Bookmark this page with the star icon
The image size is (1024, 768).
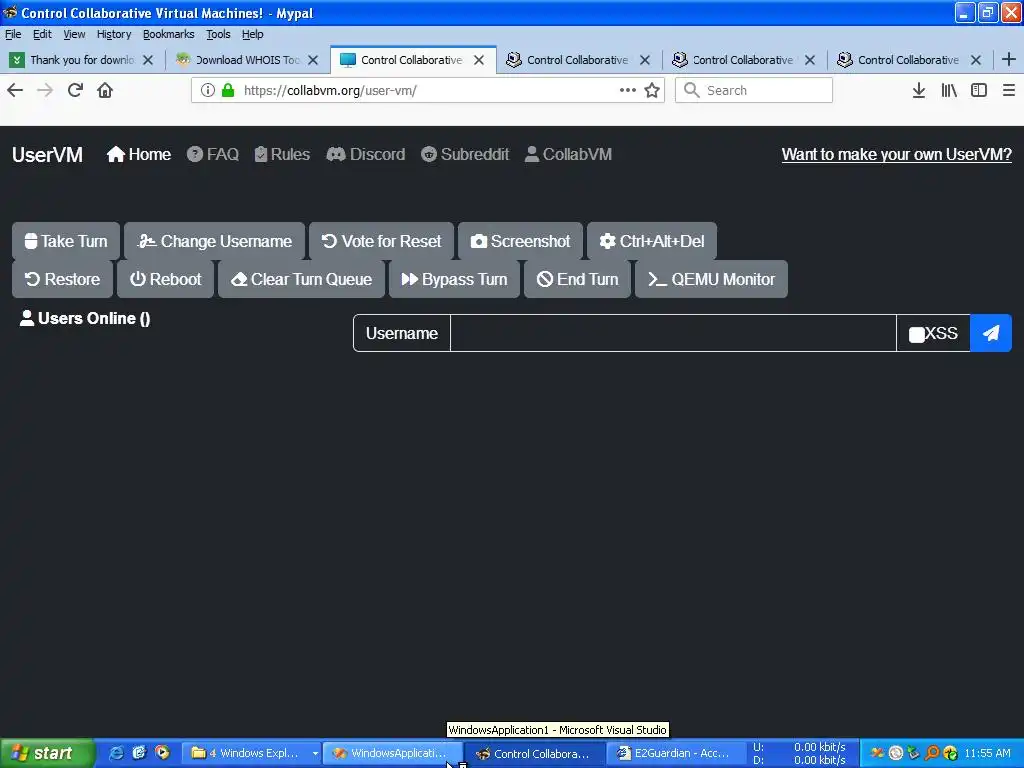click(x=652, y=90)
